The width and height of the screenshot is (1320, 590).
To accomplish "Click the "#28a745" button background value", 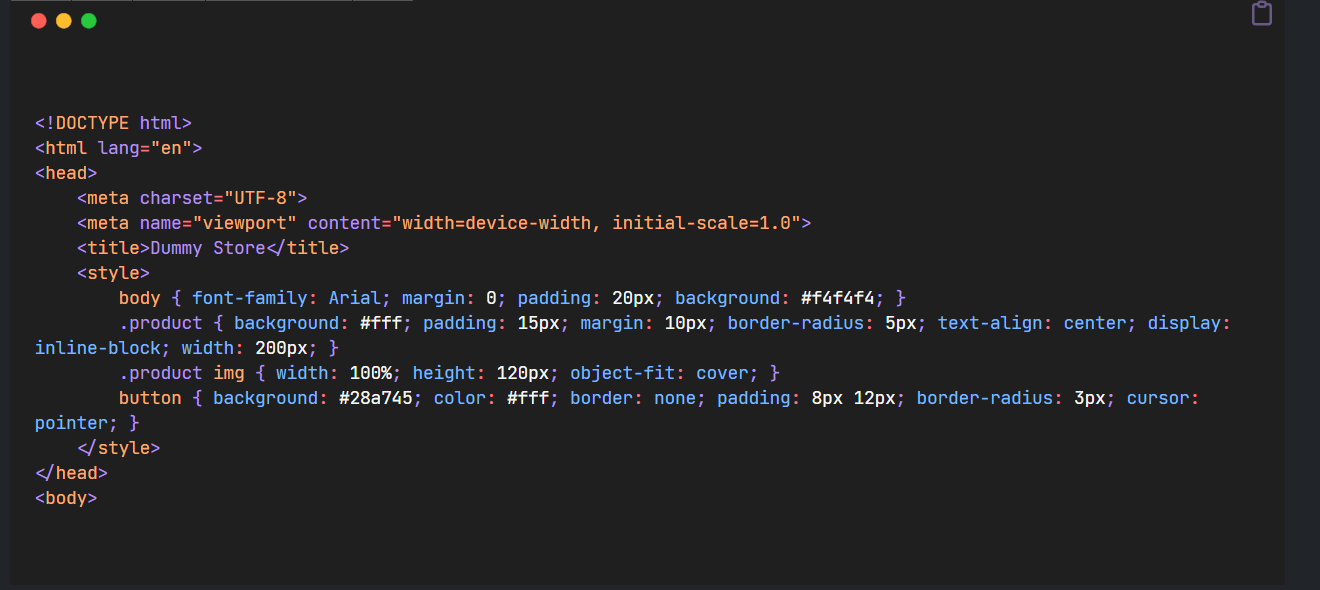I will 375,398.
